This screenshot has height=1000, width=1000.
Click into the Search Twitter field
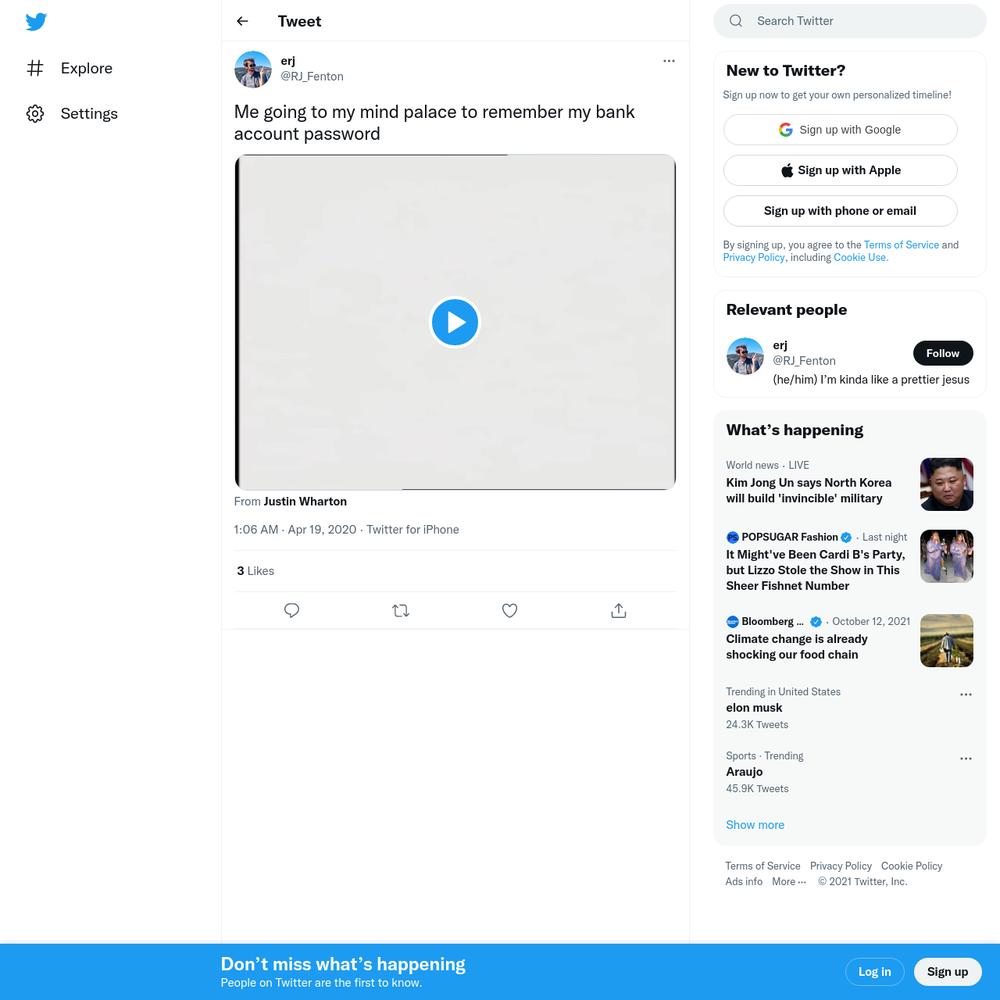(x=849, y=21)
